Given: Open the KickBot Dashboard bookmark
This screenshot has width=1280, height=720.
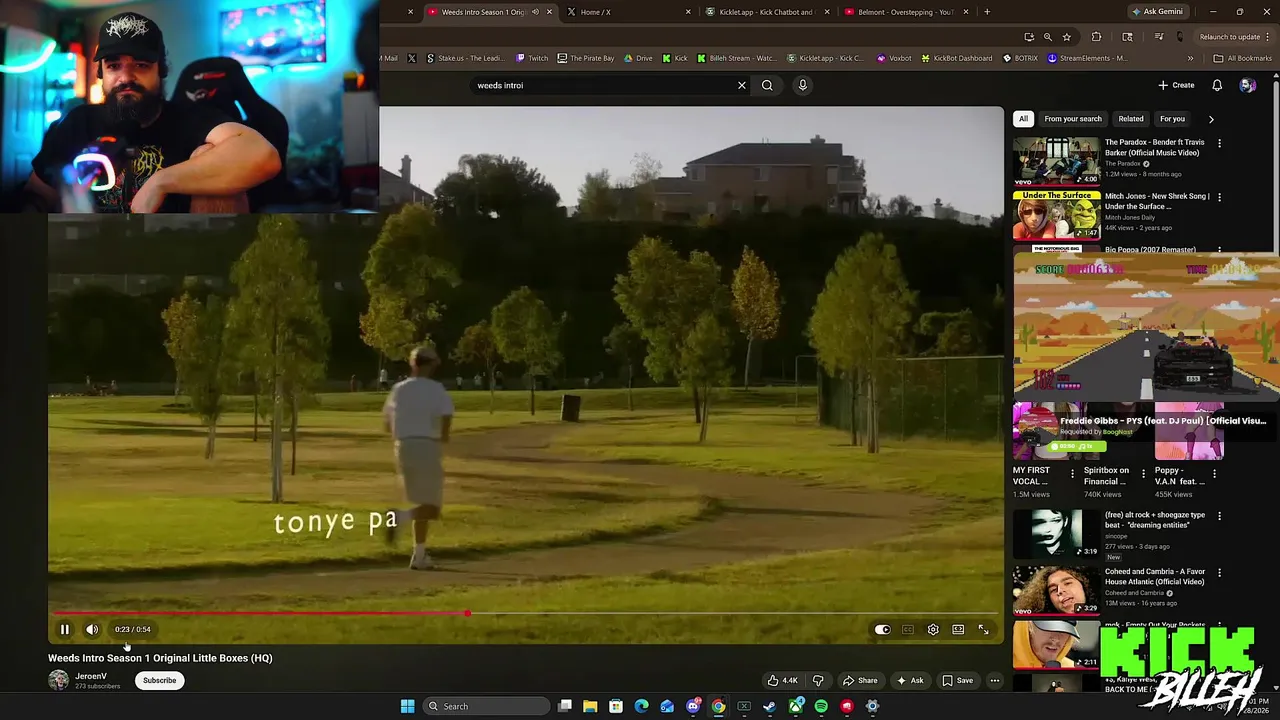Looking at the screenshot, I should click(x=957, y=58).
